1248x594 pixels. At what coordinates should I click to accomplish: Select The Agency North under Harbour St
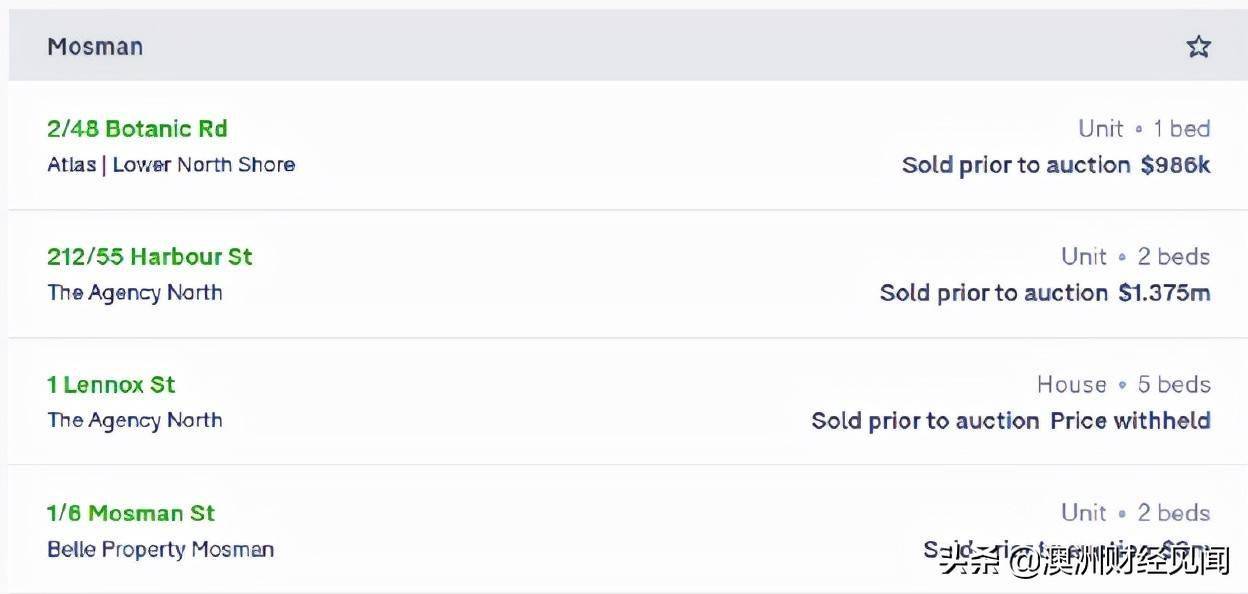coord(135,293)
